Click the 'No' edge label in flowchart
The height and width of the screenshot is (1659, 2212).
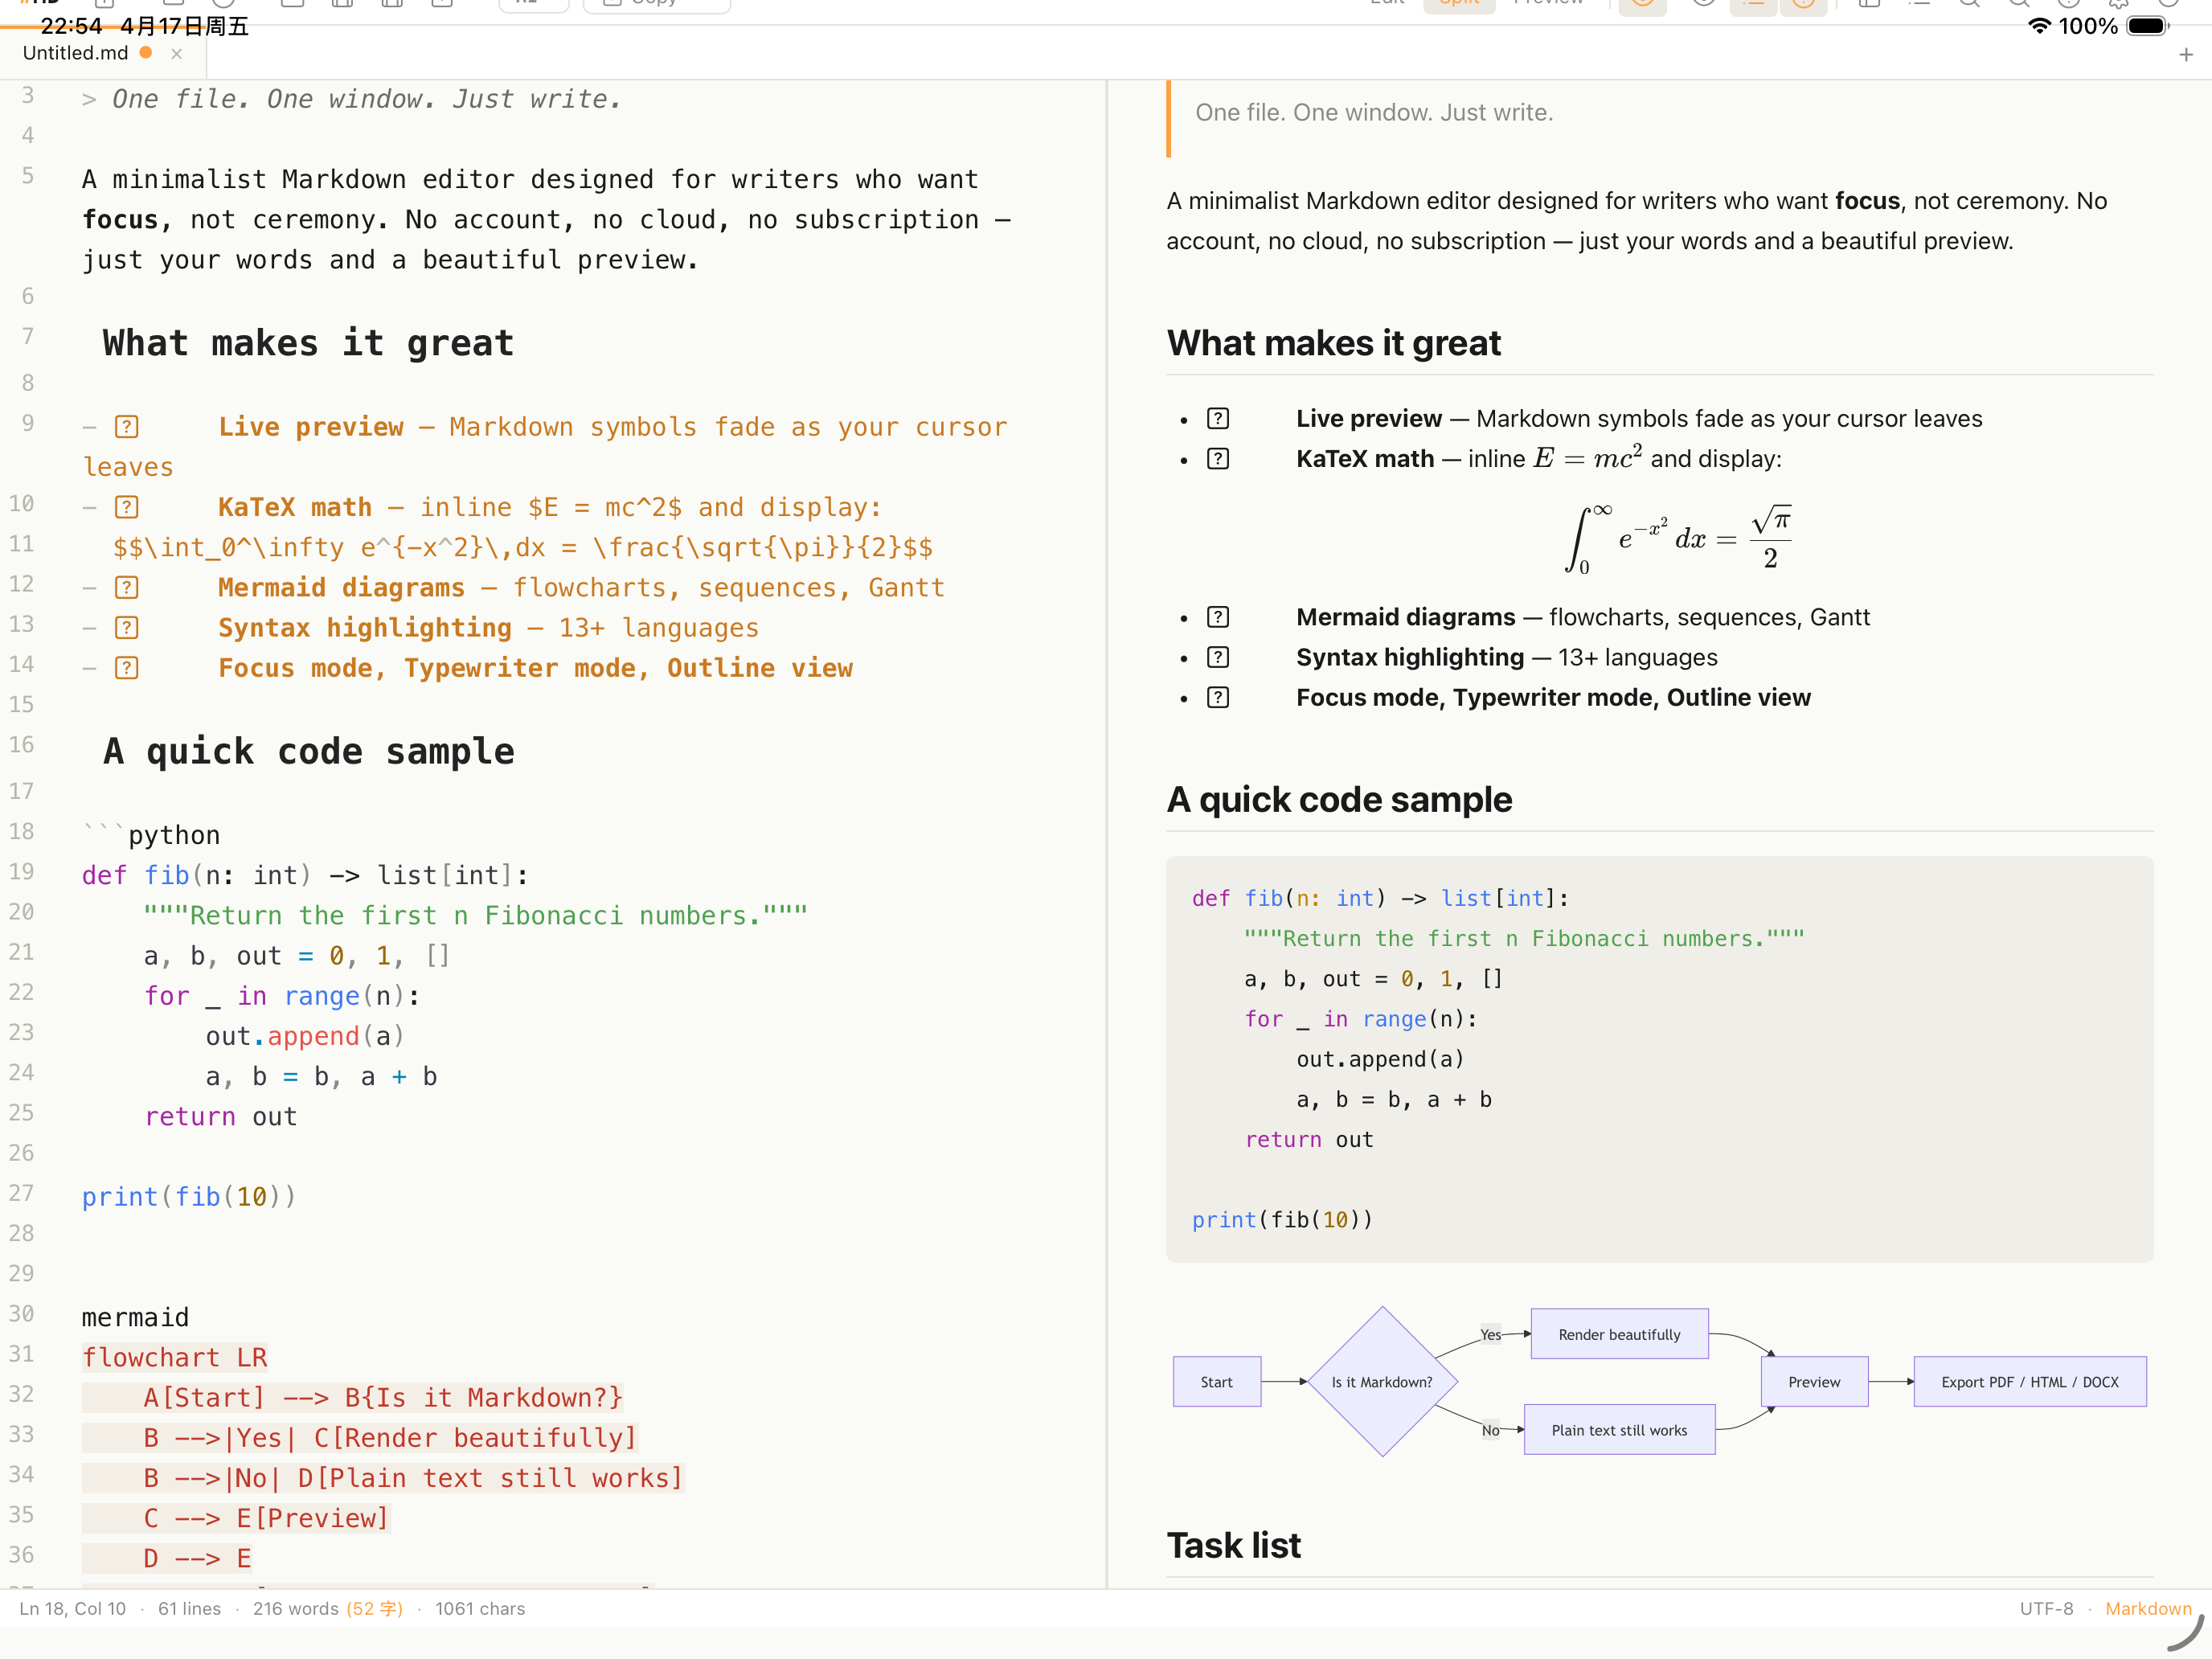(1491, 1430)
